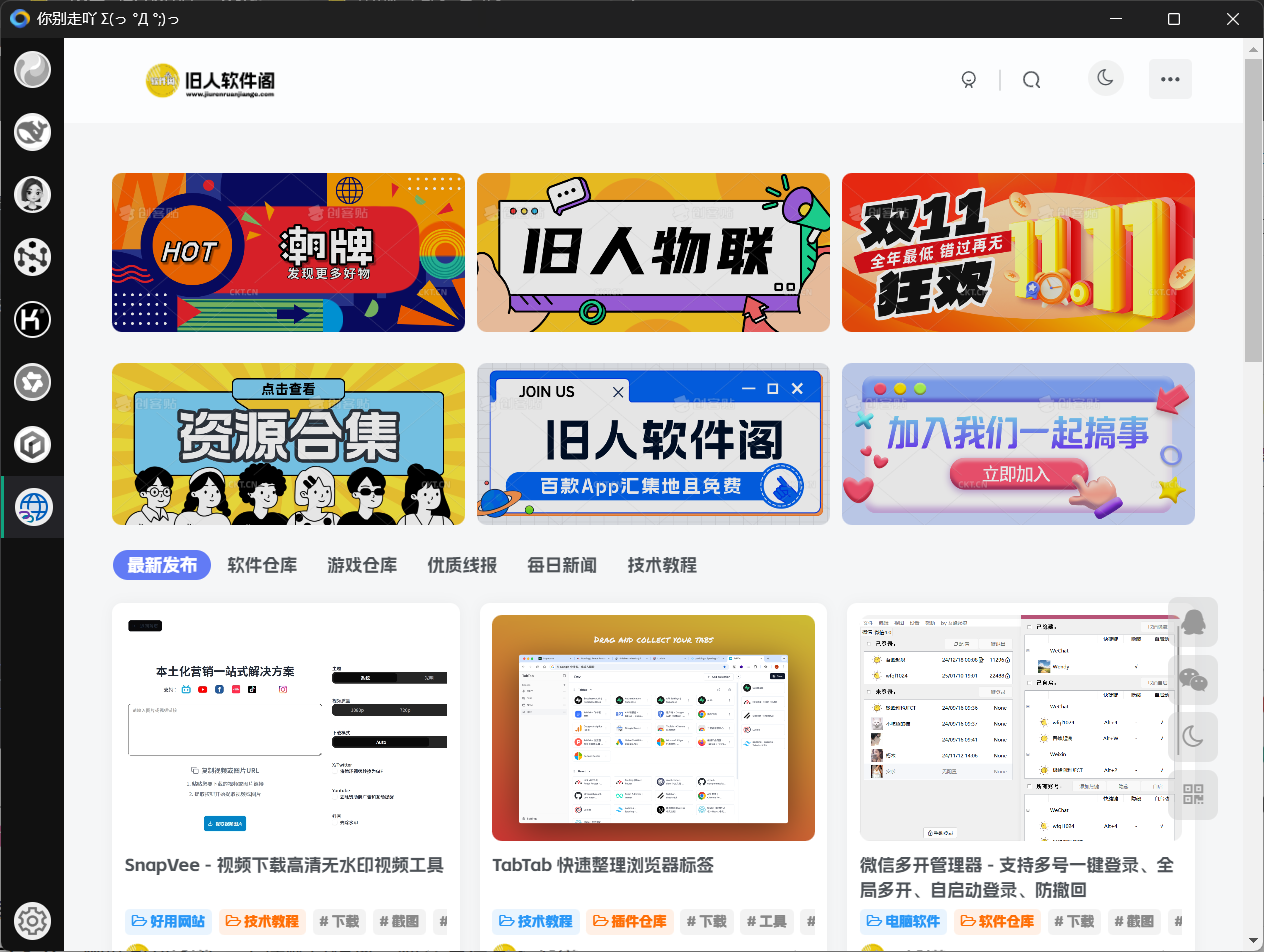
Task: Click the 好用网站 tag under SnapVee
Action: (167, 921)
